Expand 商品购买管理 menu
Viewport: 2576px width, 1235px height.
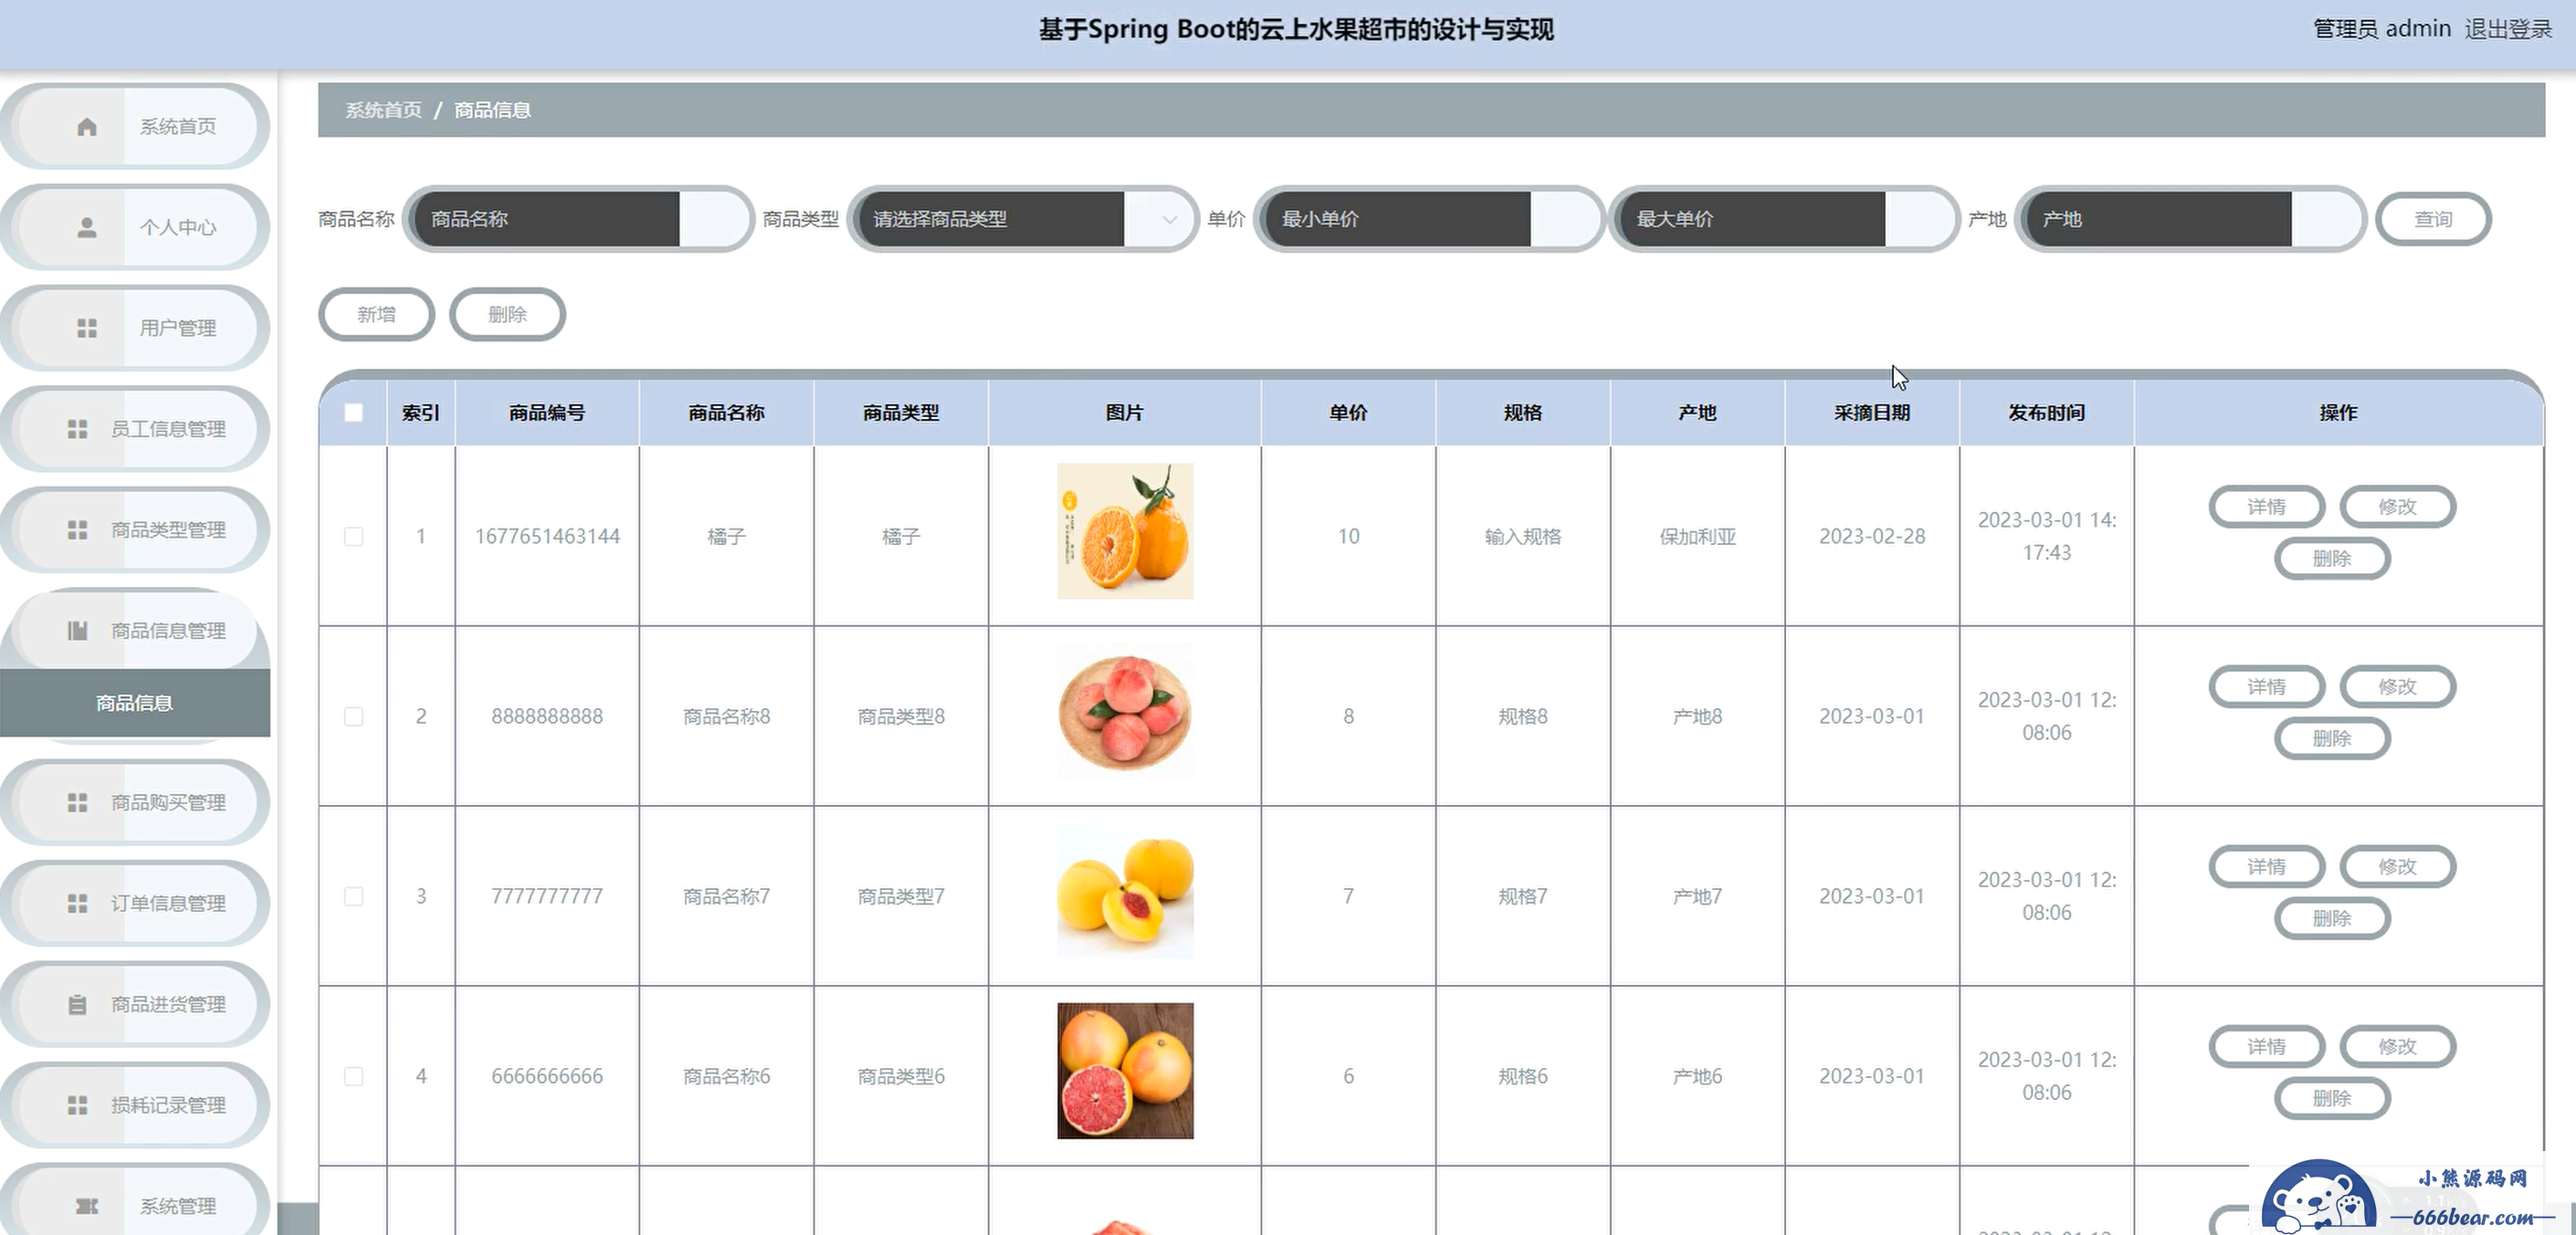click(135, 803)
